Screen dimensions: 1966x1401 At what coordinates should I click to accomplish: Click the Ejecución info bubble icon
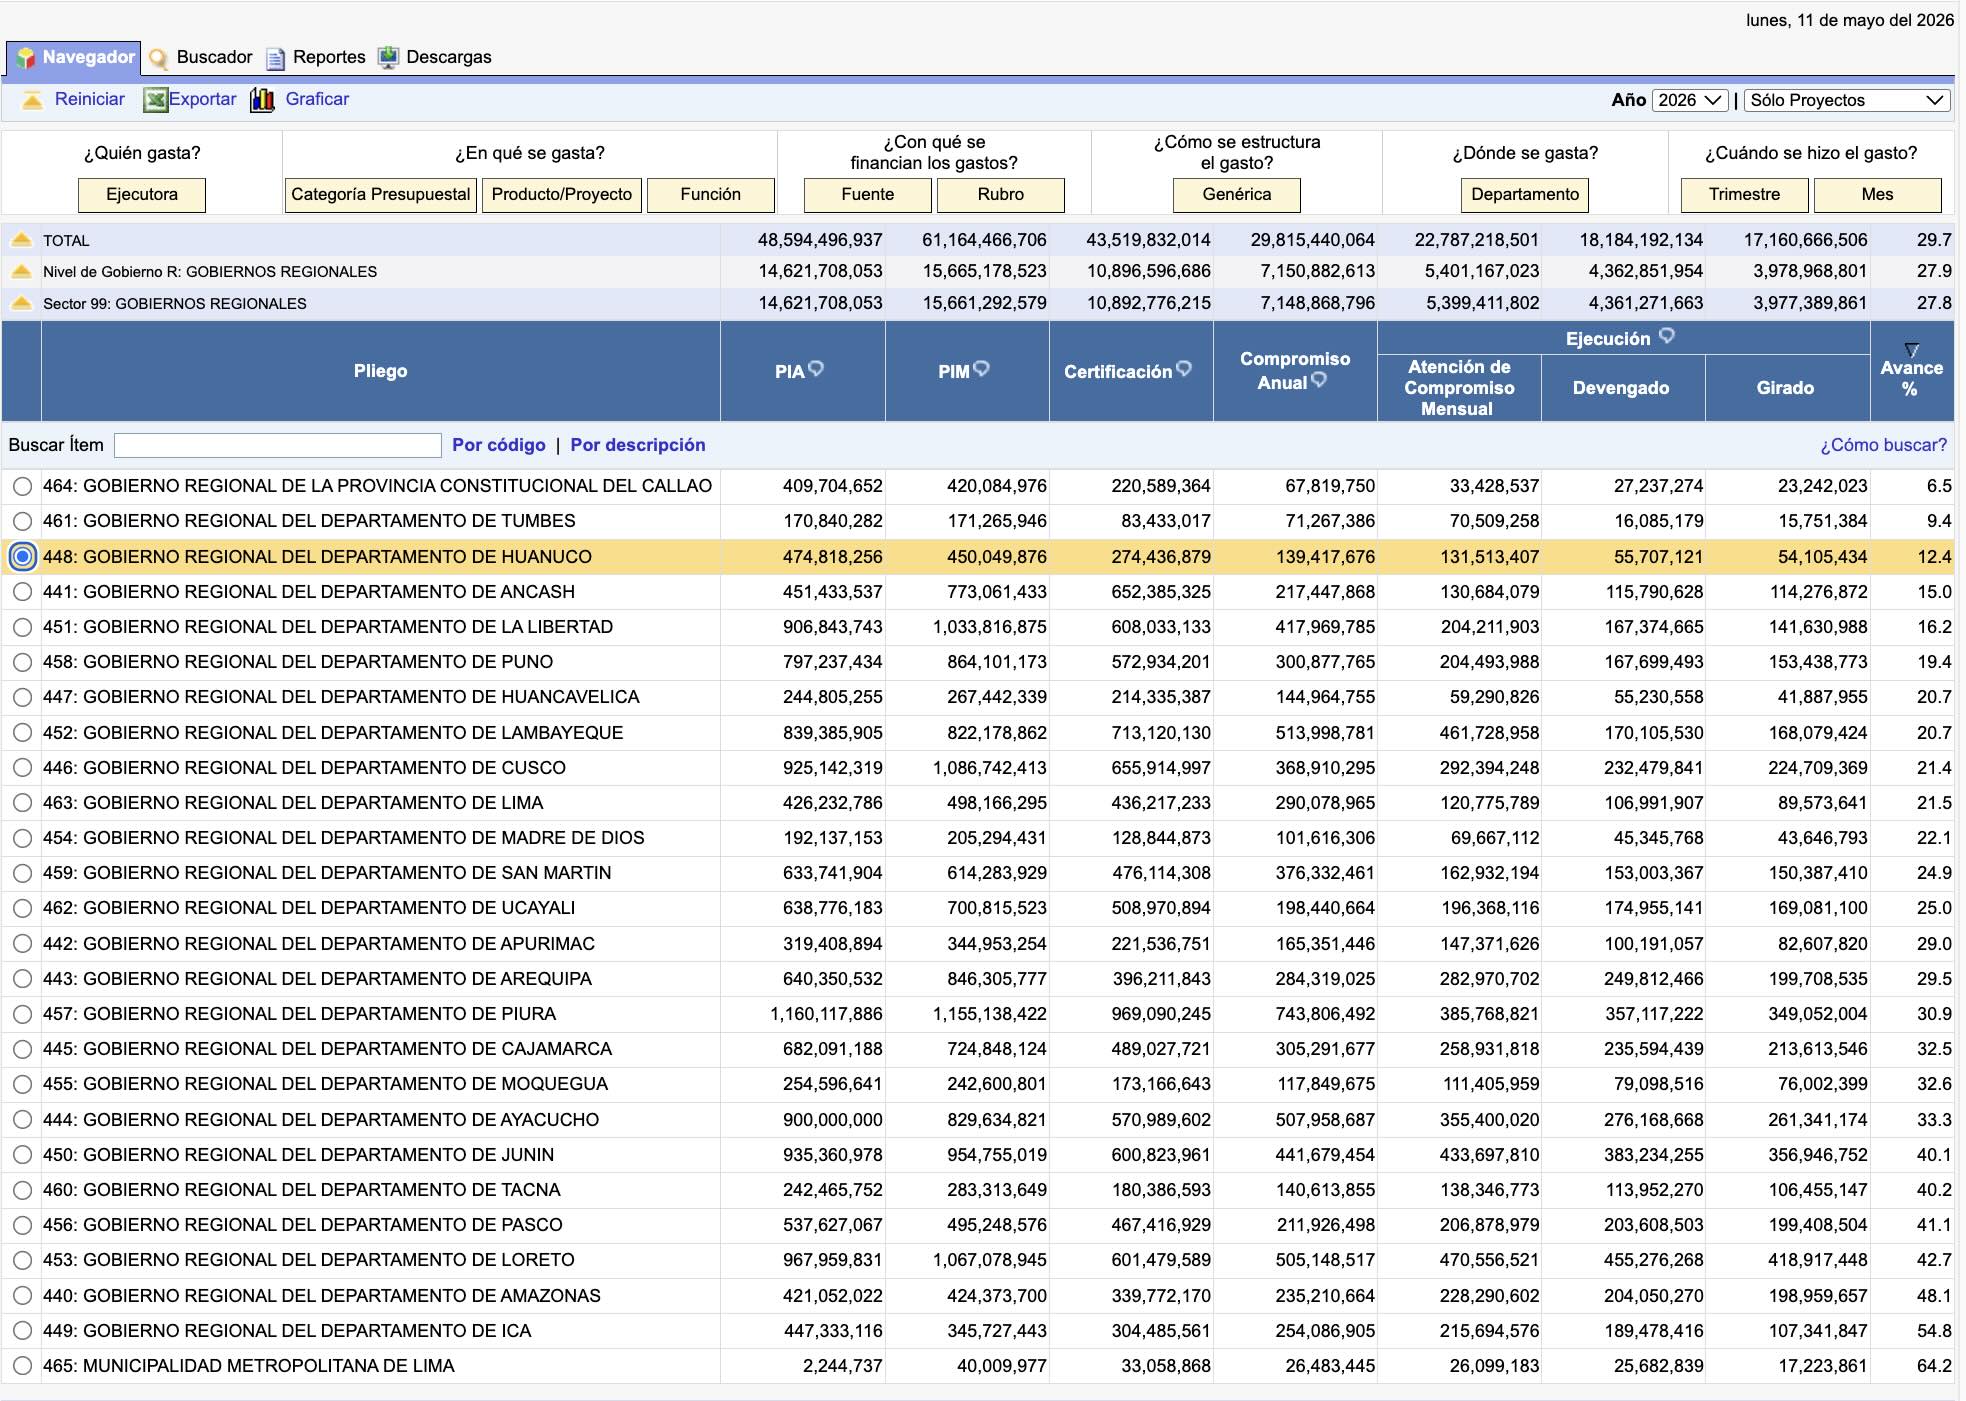pos(1667,336)
